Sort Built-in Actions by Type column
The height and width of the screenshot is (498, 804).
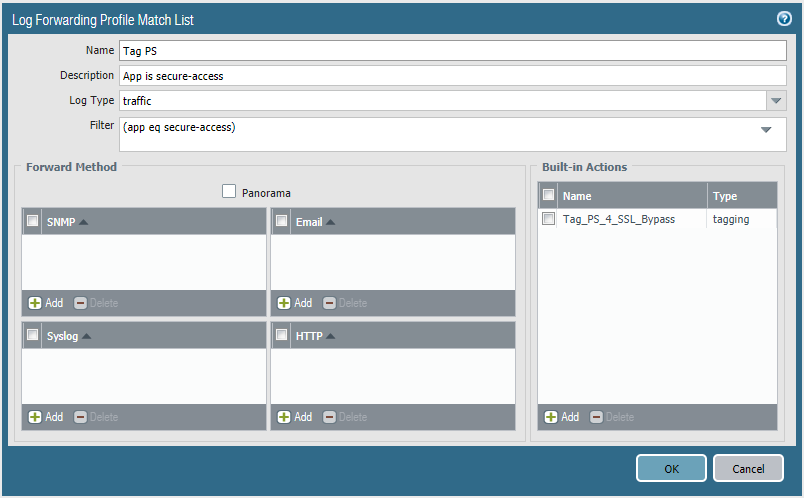click(x=725, y=197)
